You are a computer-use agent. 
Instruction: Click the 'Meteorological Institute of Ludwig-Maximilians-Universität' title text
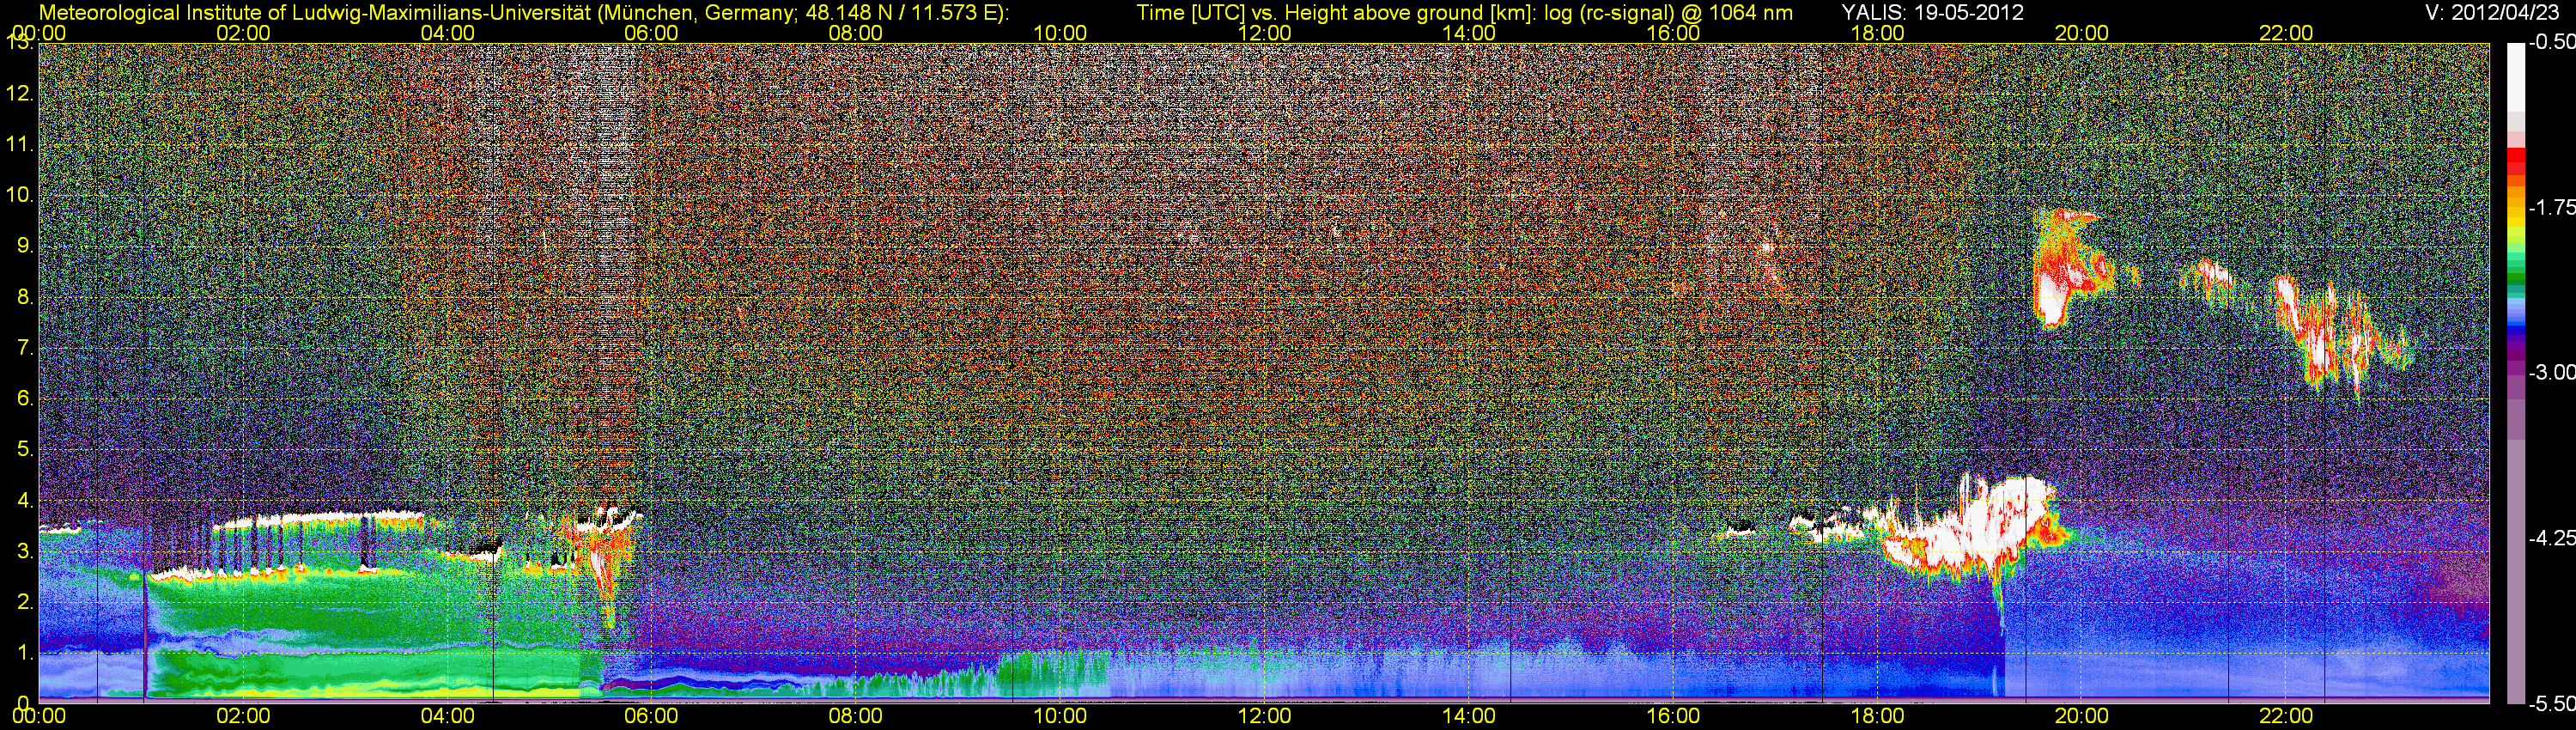315,12
